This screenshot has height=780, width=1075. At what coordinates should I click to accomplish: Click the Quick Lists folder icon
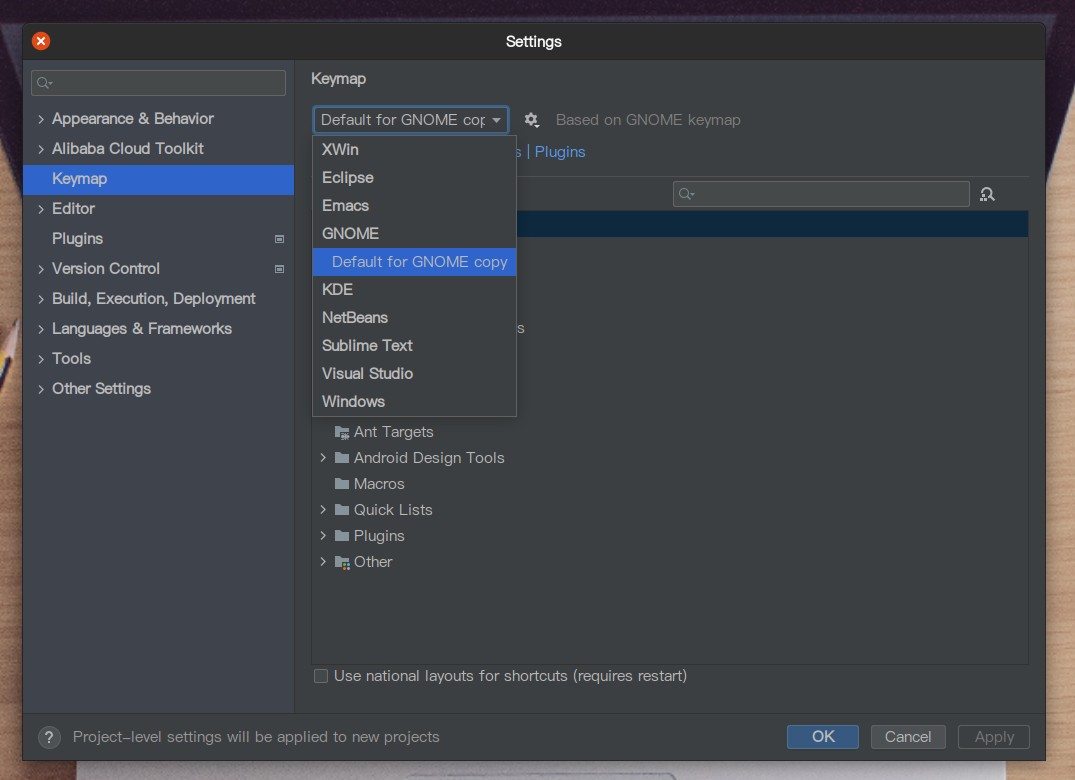341,510
